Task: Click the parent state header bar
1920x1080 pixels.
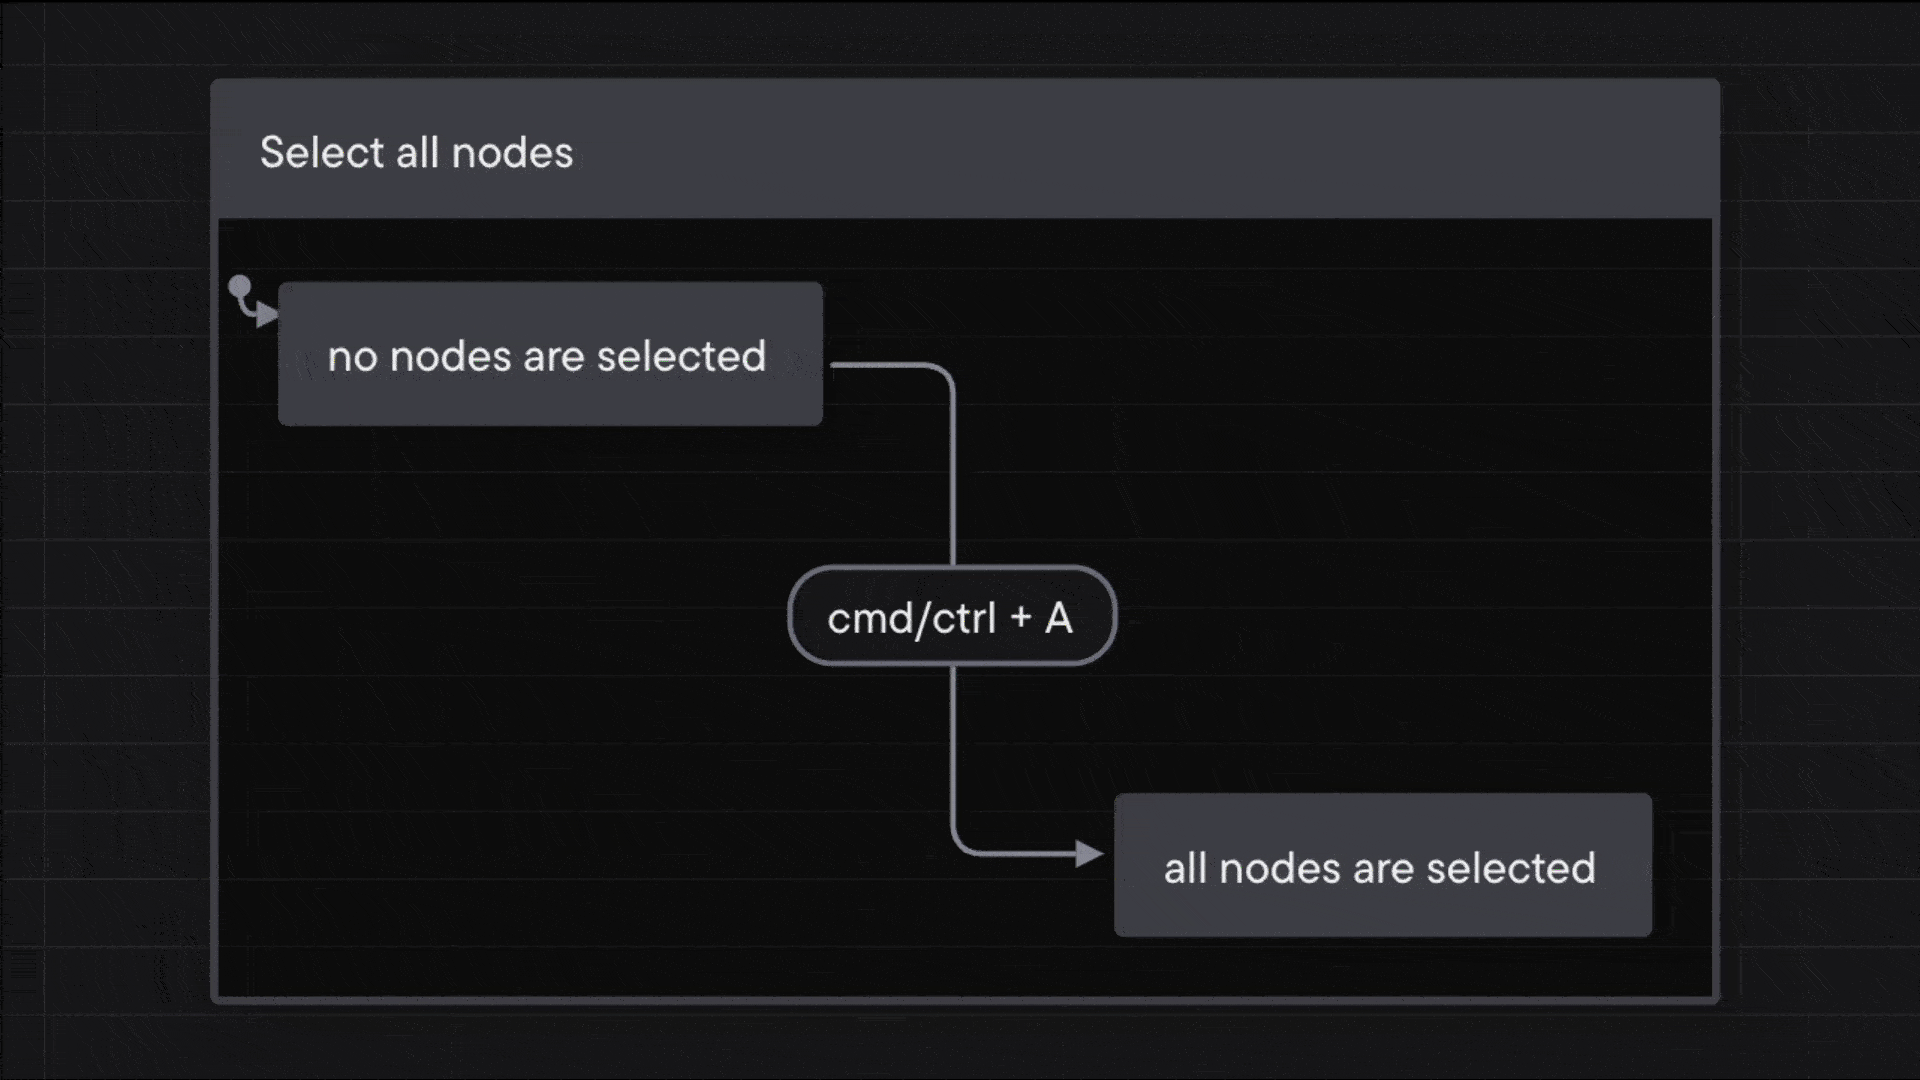Action: pos(1100,150)
